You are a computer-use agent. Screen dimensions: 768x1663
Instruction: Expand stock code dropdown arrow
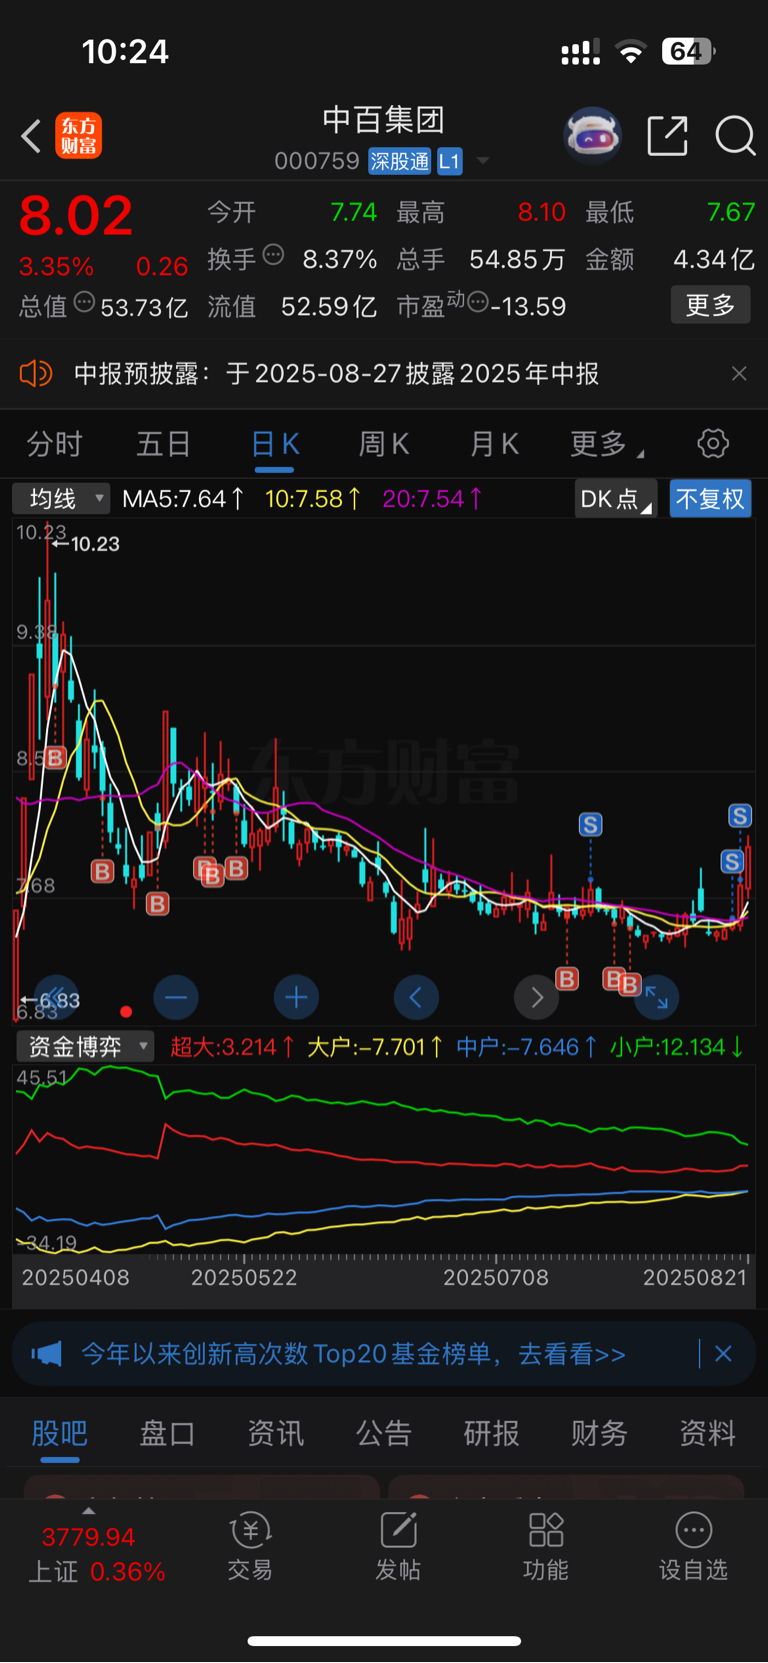[483, 161]
